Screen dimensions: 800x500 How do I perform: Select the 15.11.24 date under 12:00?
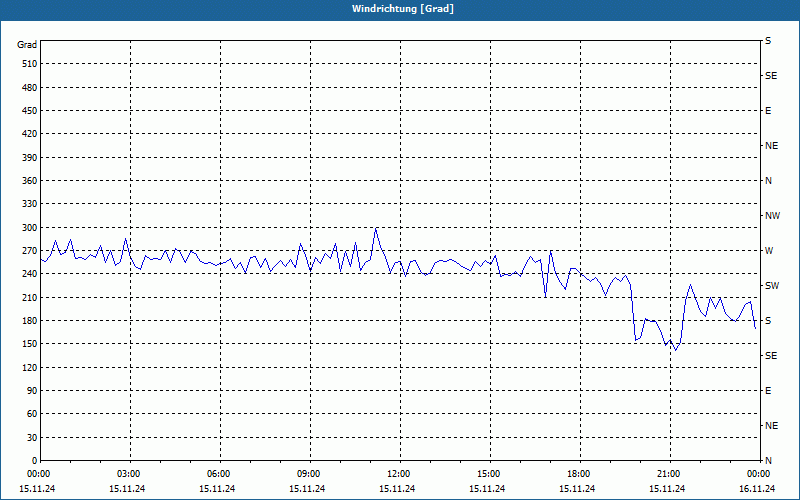pyautogui.click(x=397, y=489)
